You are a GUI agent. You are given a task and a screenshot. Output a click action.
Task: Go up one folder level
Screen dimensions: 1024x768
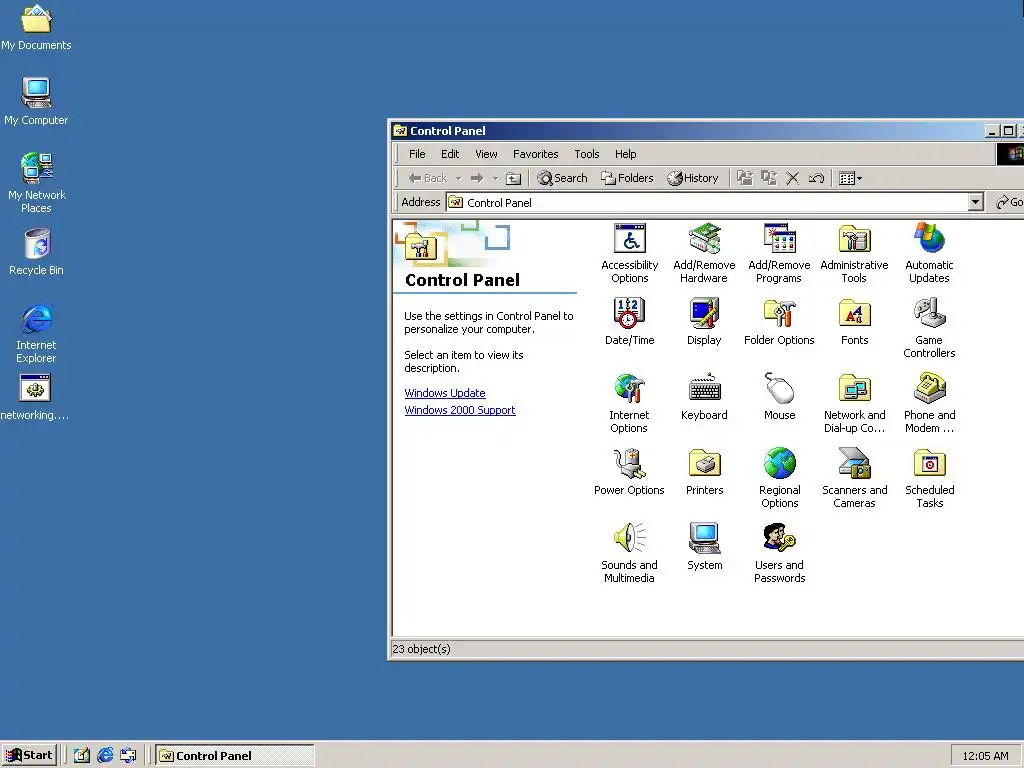(x=514, y=178)
